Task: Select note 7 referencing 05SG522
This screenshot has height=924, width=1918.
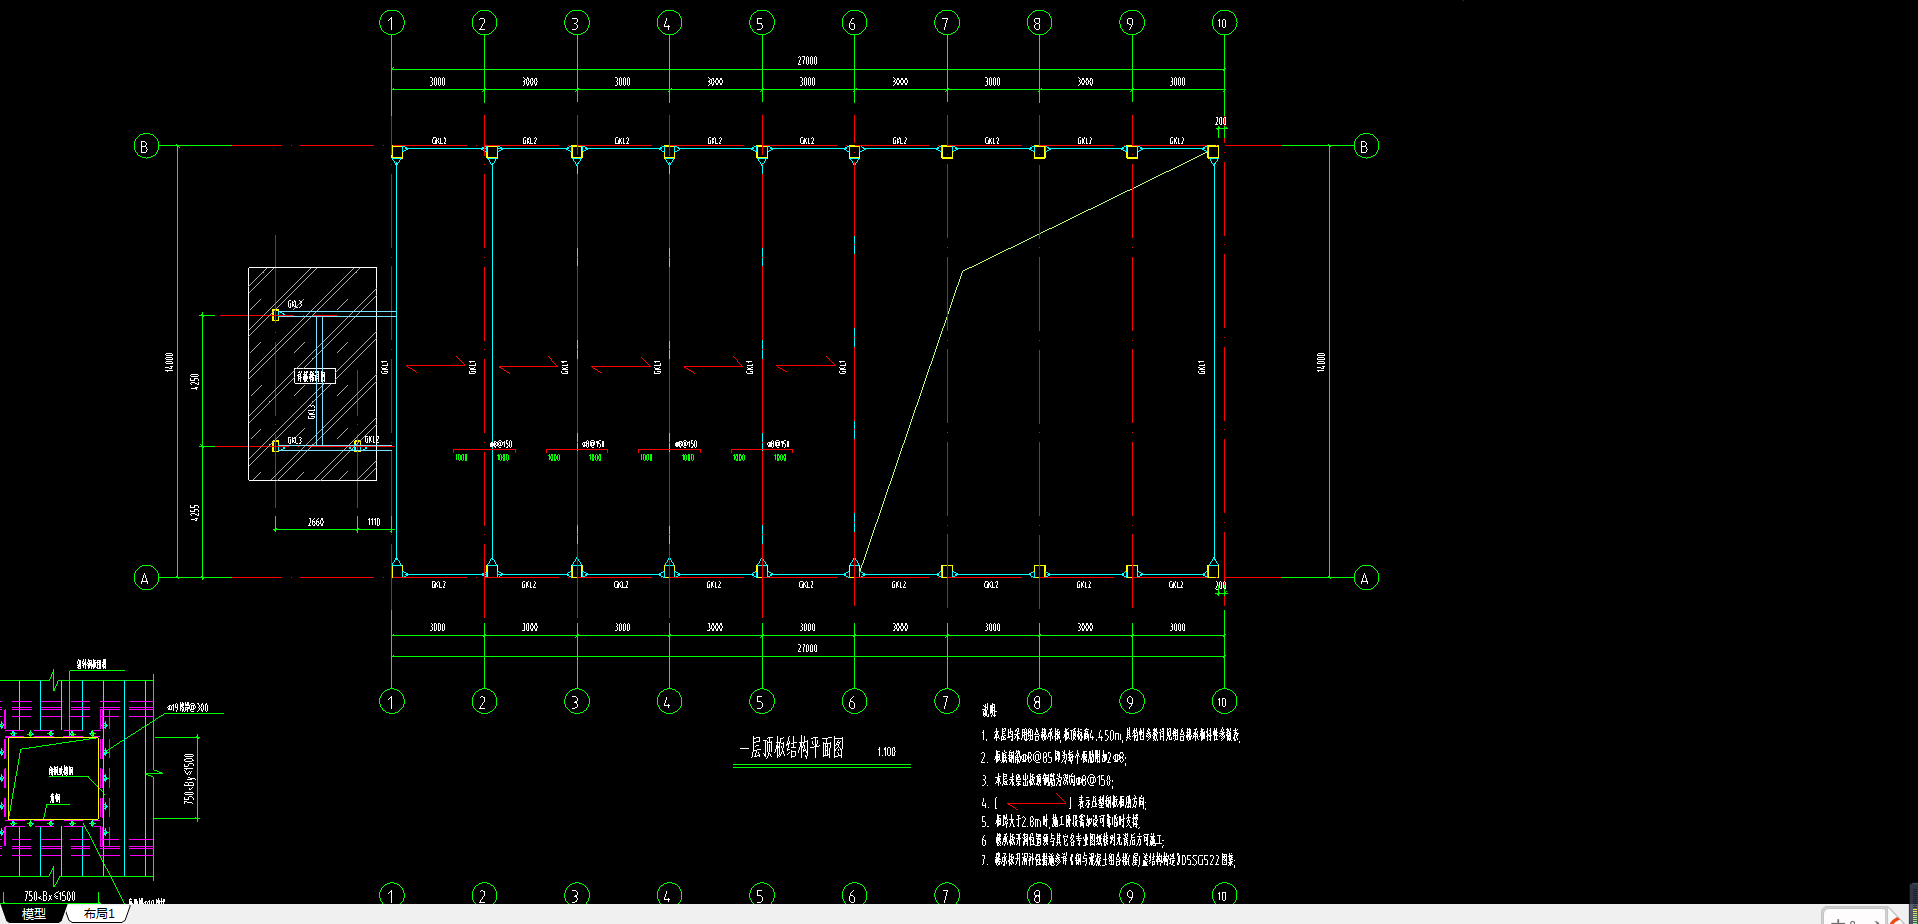Action: (x=1108, y=859)
